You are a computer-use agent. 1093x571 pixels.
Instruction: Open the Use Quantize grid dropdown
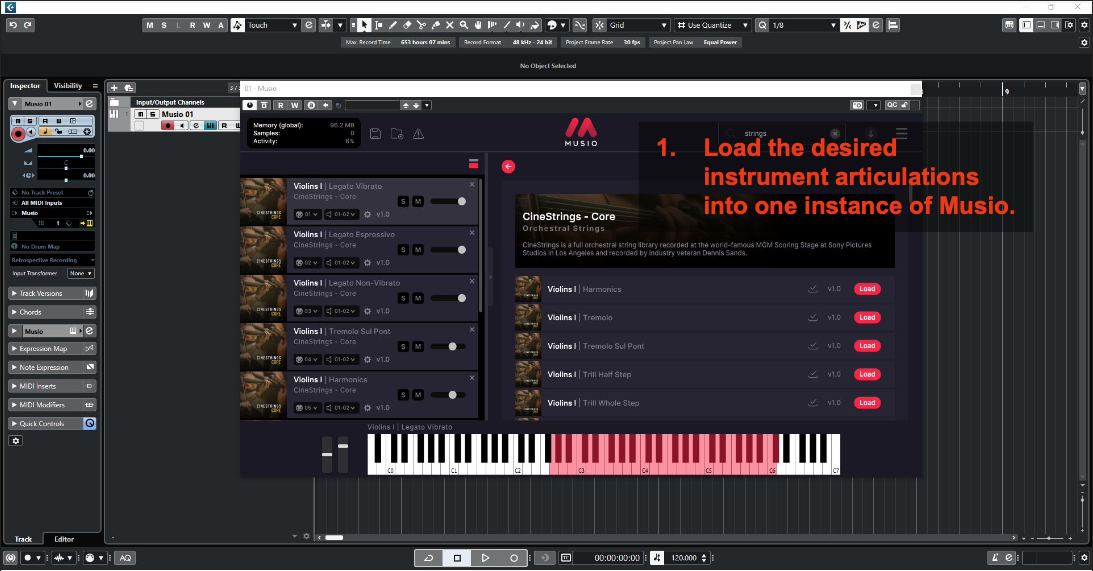pyautogui.click(x=713, y=25)
